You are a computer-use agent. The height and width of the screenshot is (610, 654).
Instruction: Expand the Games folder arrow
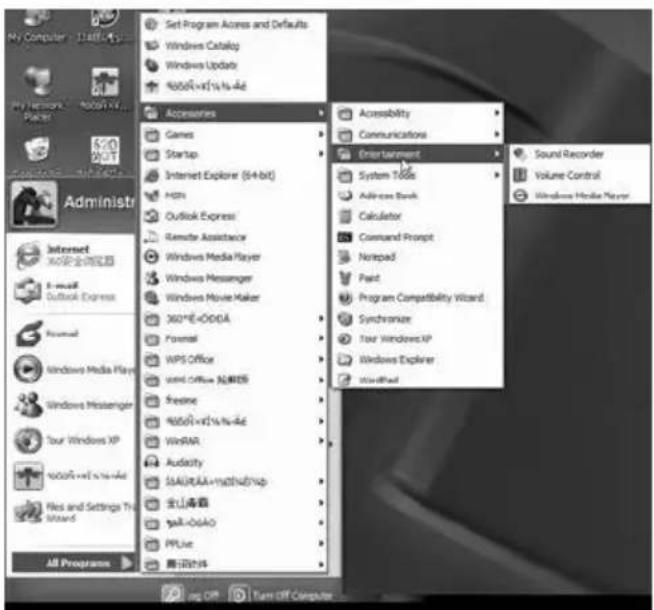tap(321, 134)
